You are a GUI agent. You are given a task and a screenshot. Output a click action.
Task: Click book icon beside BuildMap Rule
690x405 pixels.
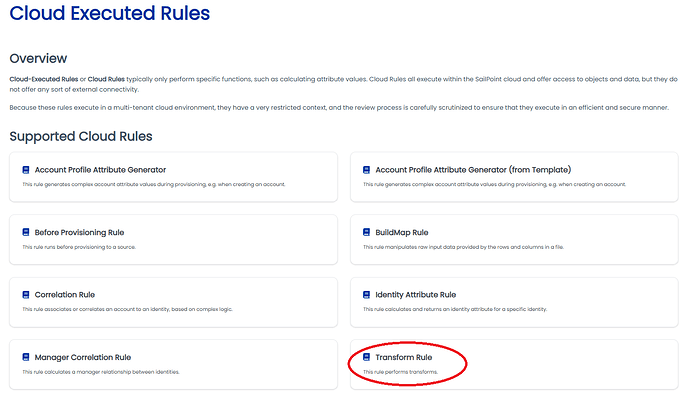coord(367,232)
